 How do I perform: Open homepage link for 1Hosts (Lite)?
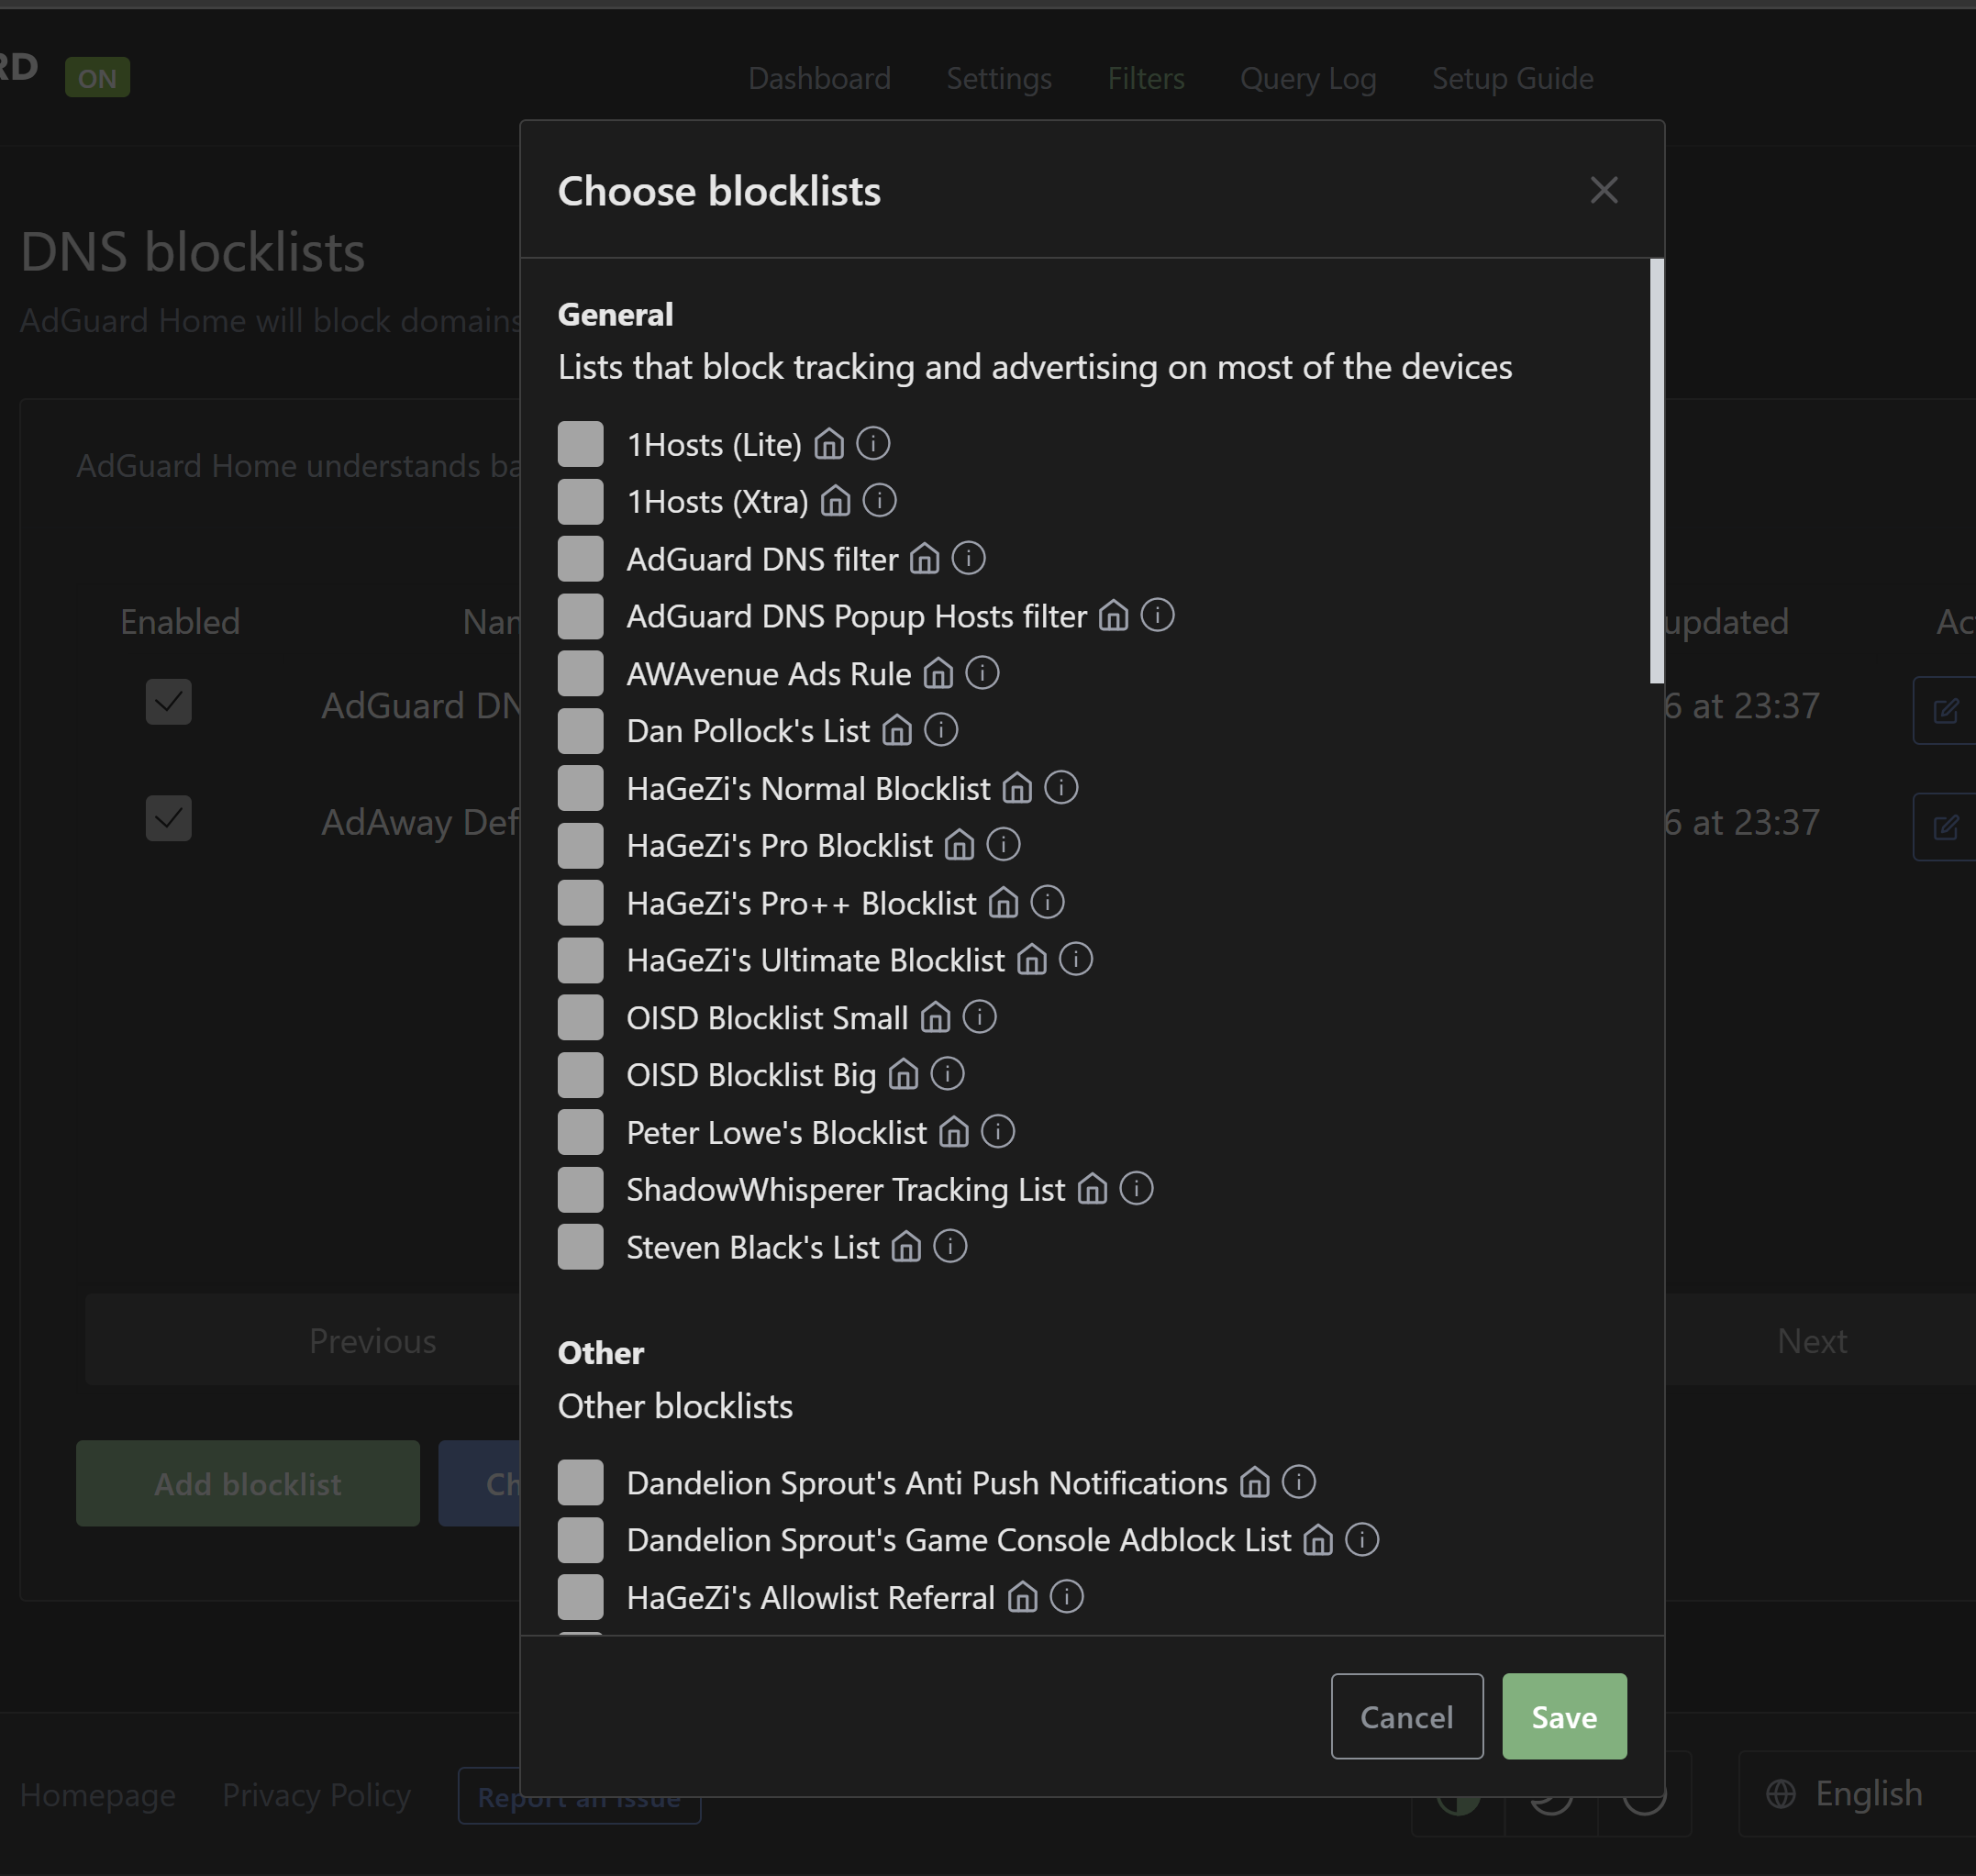pyautogui.click(x=829, y=444)
